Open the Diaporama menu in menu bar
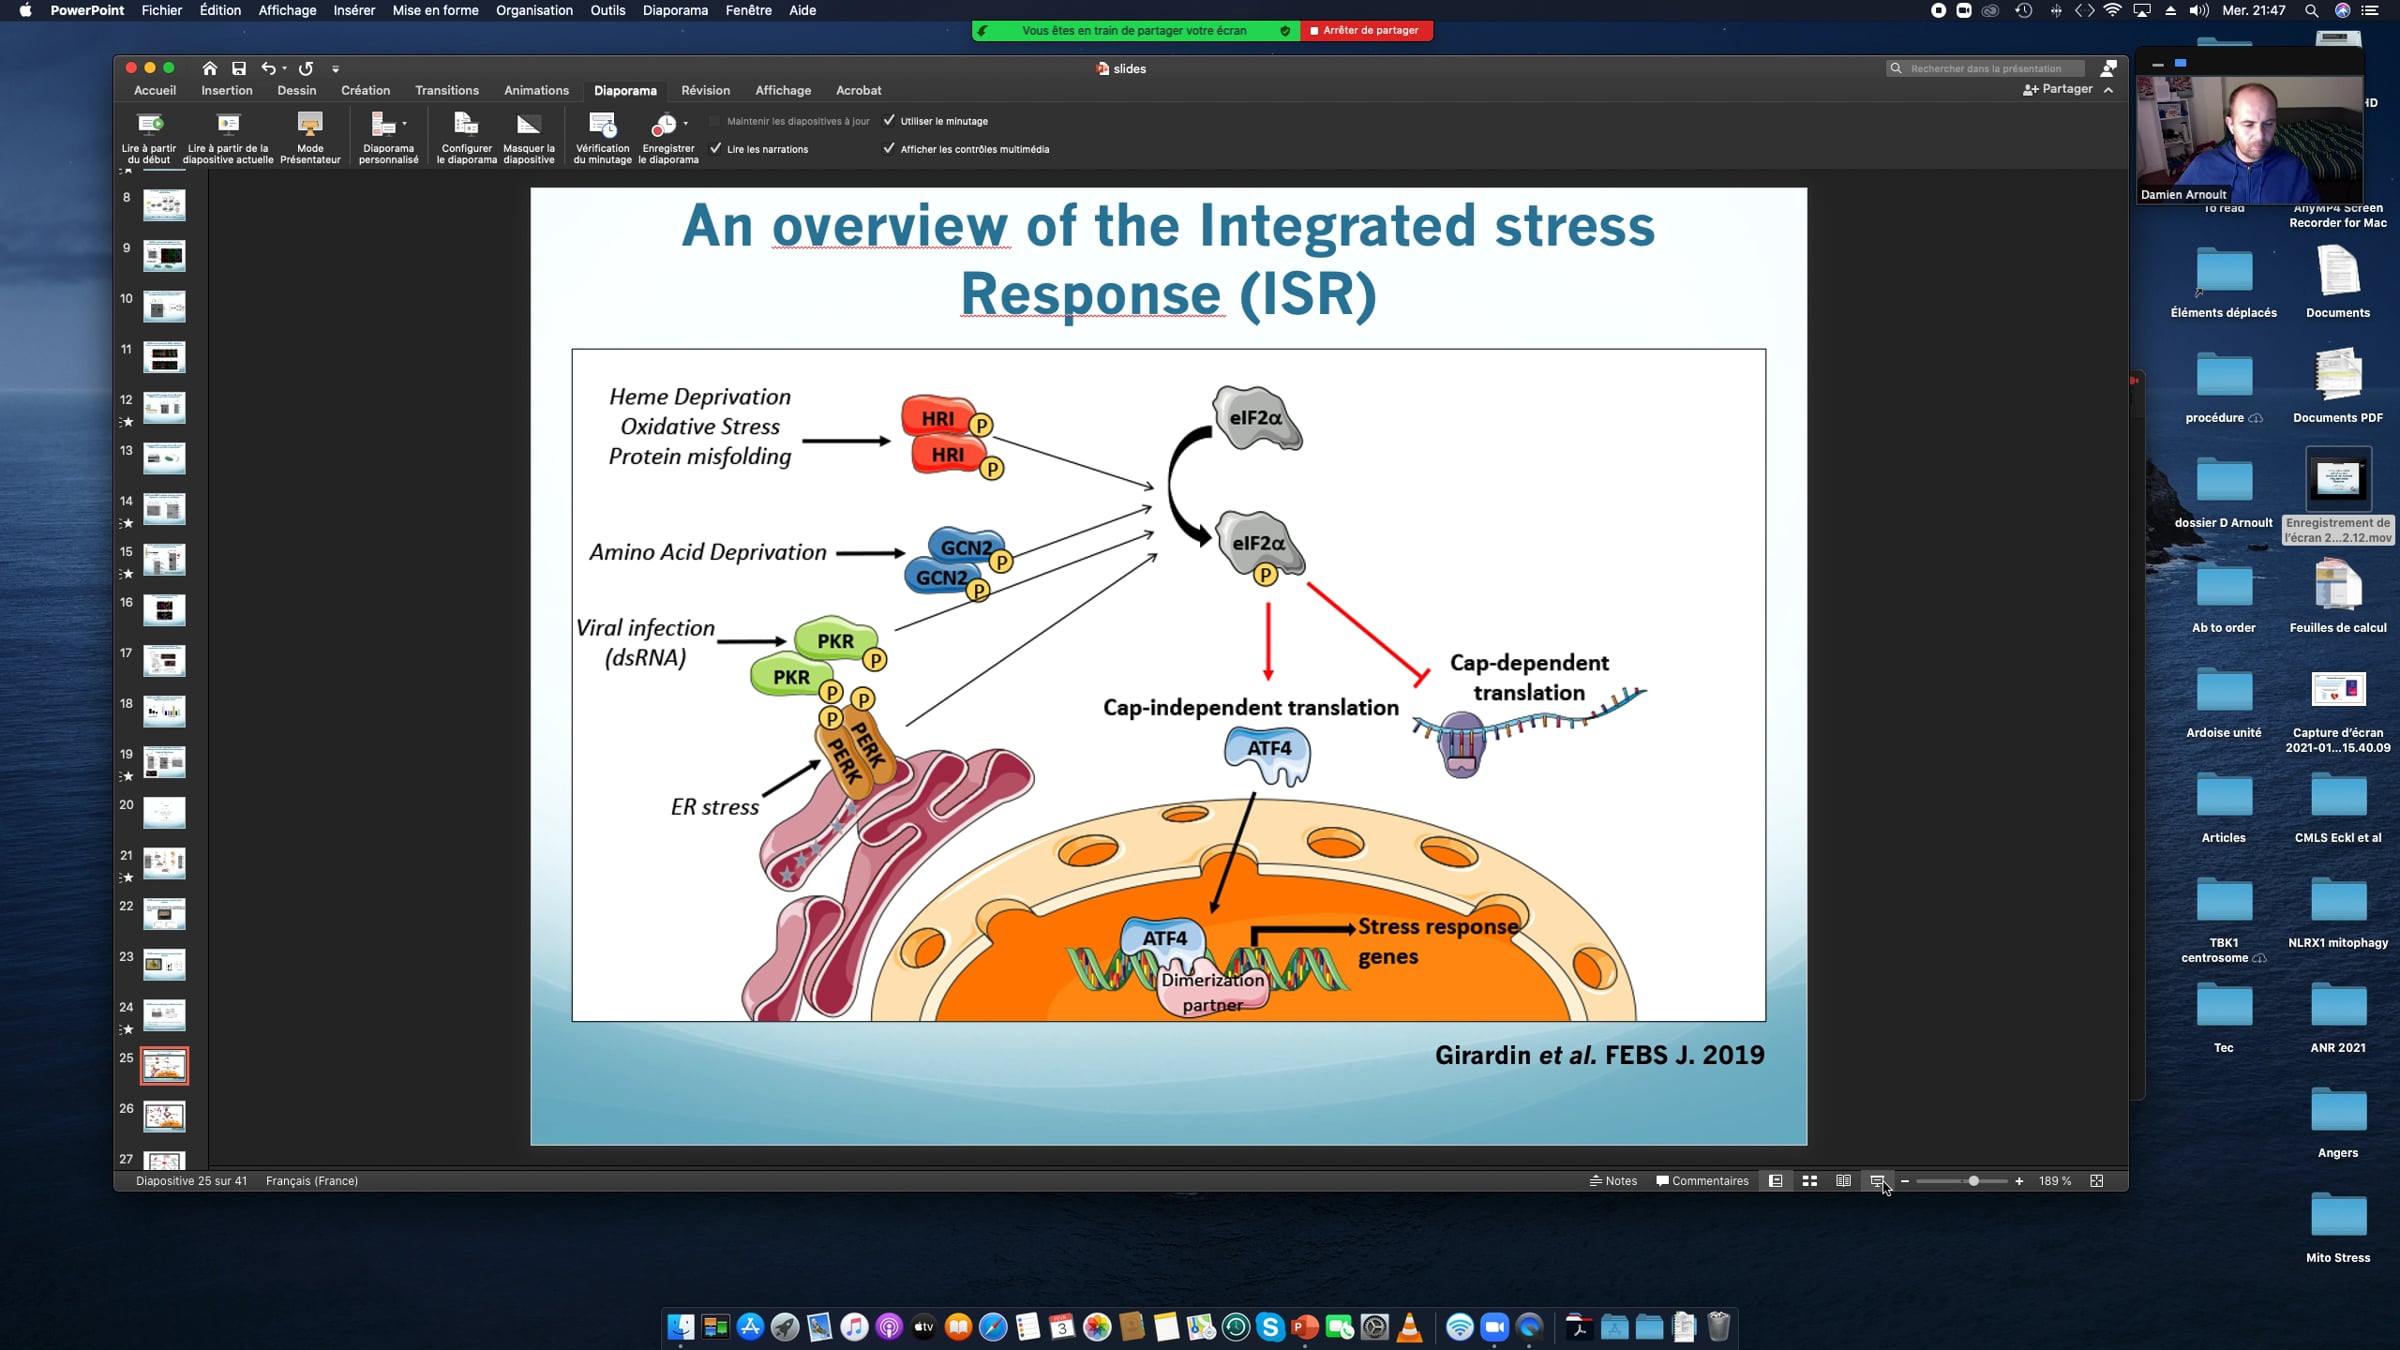Viewport: 2400px width, 1350px height. [x=675, y=10]
